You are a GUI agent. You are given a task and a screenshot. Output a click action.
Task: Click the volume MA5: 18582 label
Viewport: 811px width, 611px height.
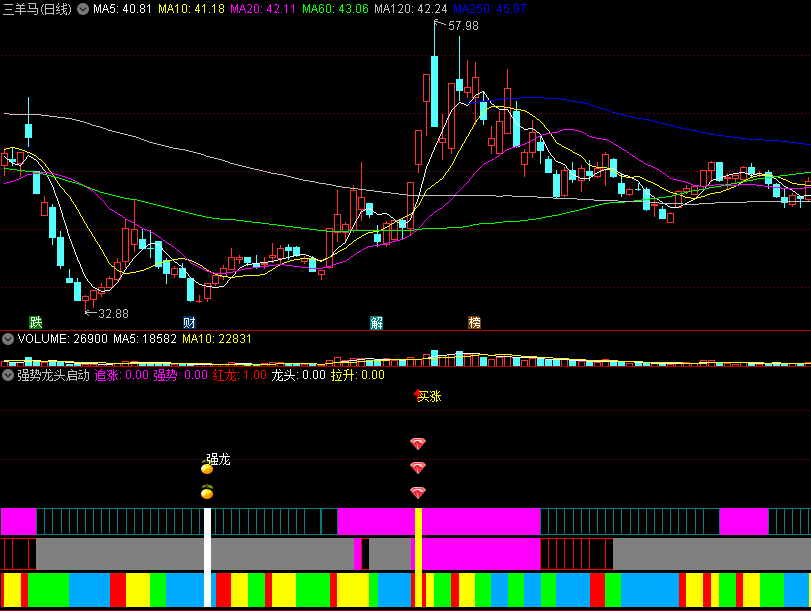pos(145,339)
